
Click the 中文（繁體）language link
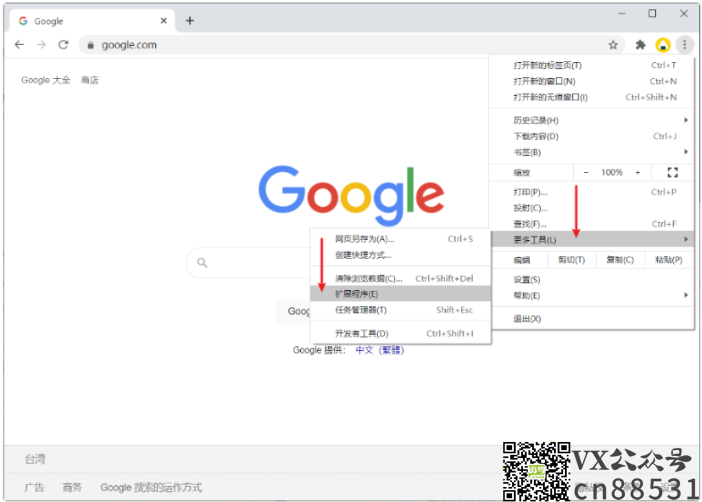coord(380,350)
